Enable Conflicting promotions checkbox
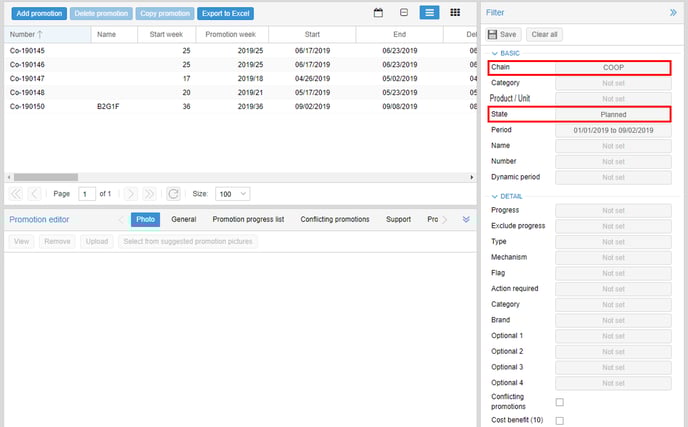 tap(559, 402)
